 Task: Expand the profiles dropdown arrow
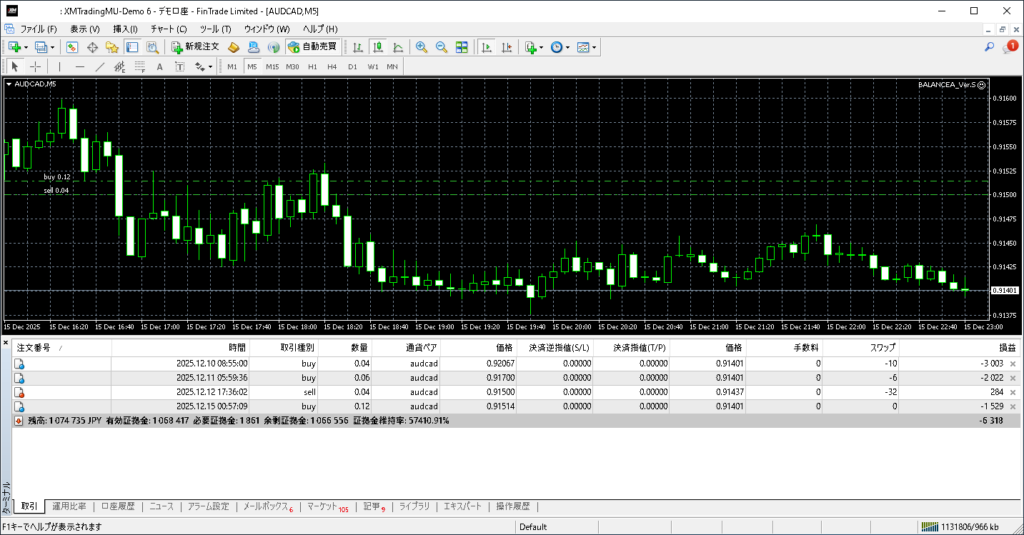click(x=51, y=47)
